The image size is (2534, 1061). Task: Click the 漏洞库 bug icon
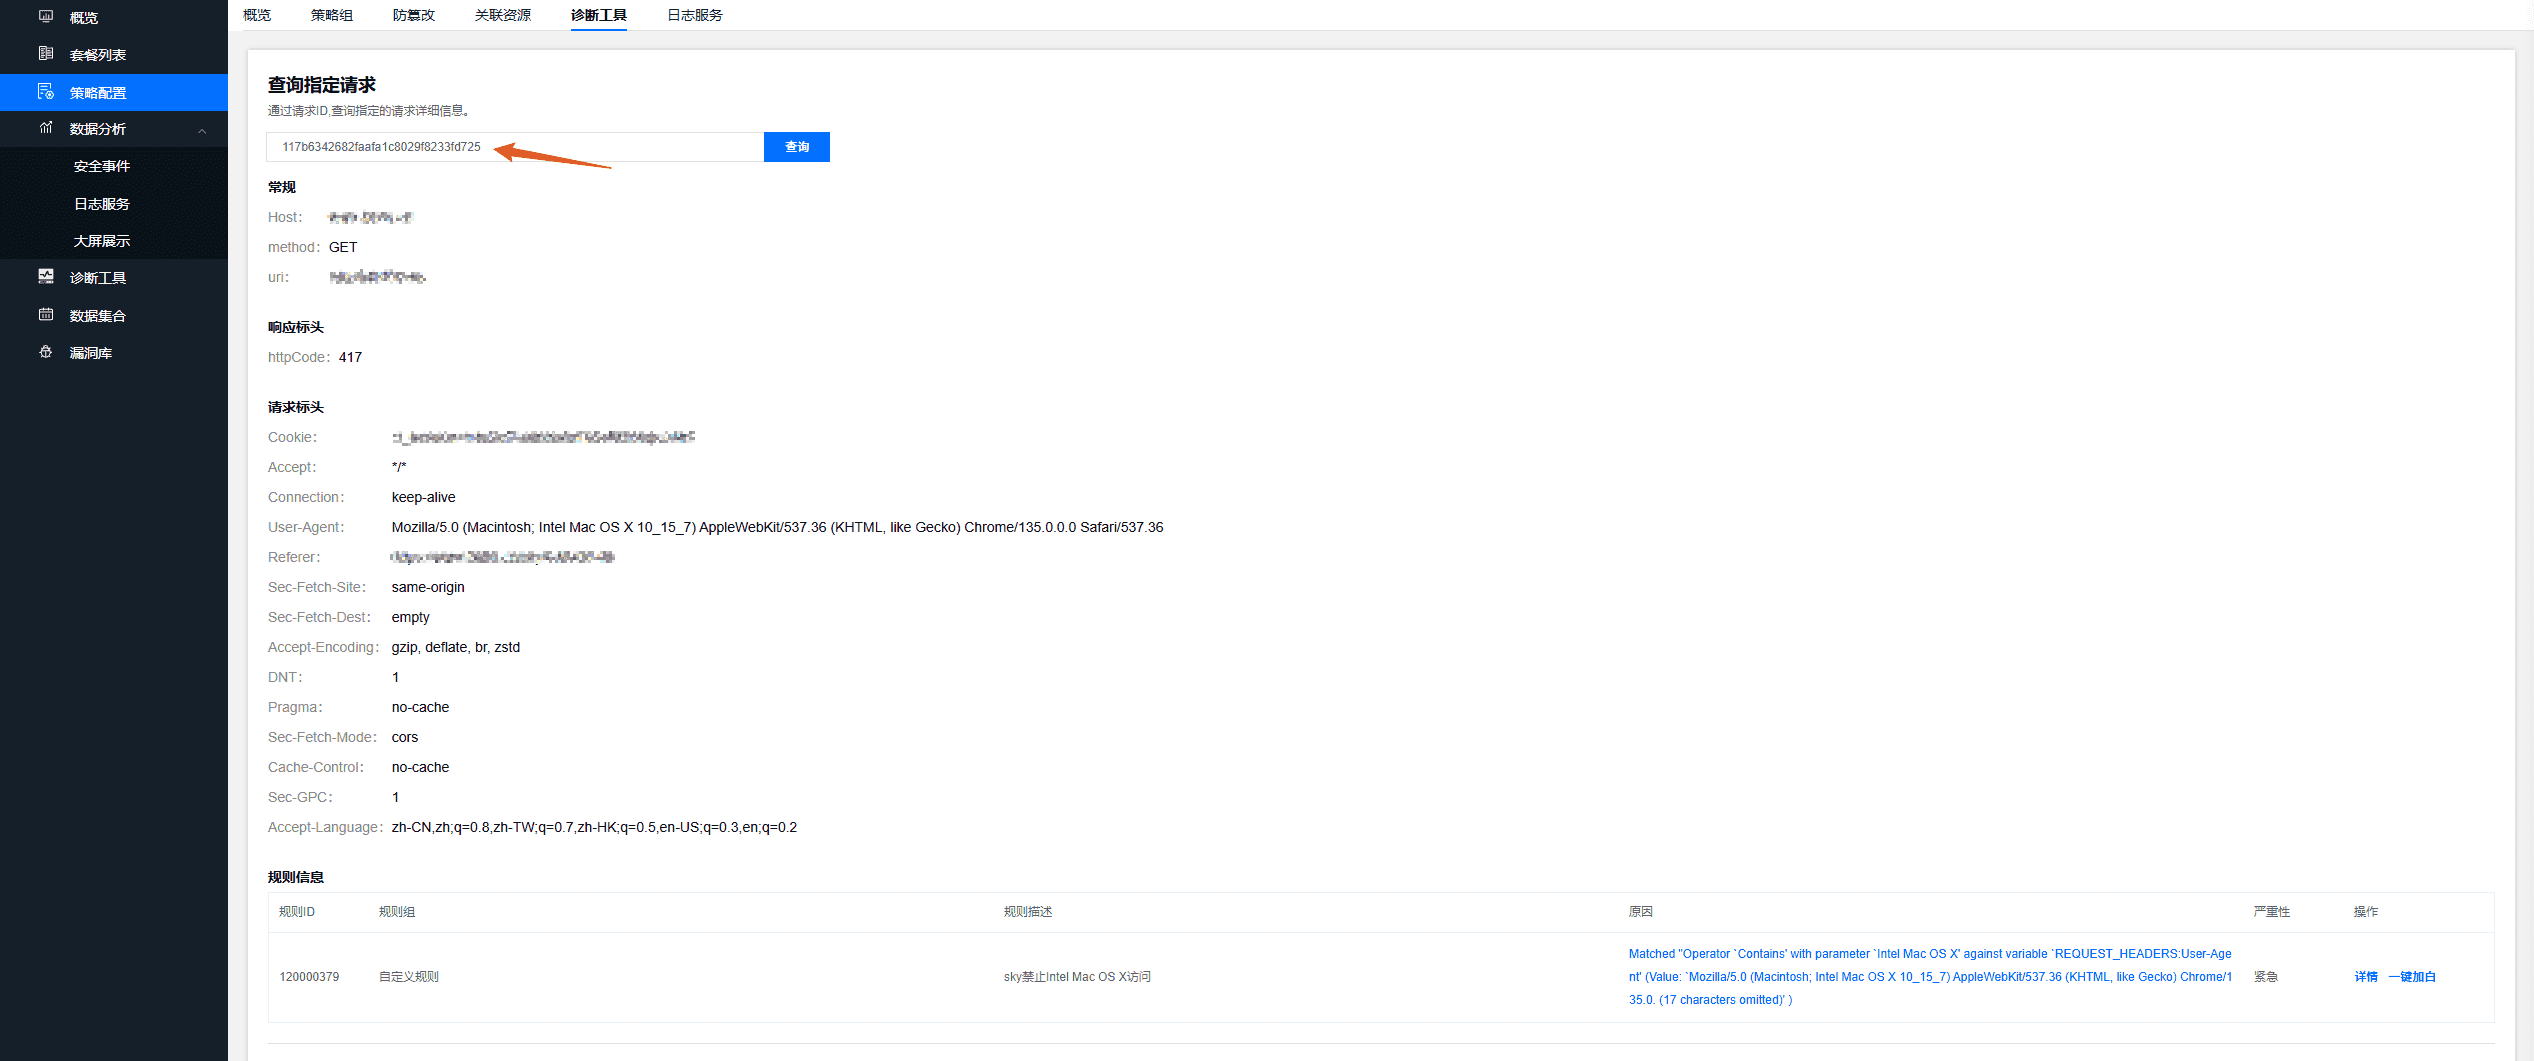tap(46, 352)
